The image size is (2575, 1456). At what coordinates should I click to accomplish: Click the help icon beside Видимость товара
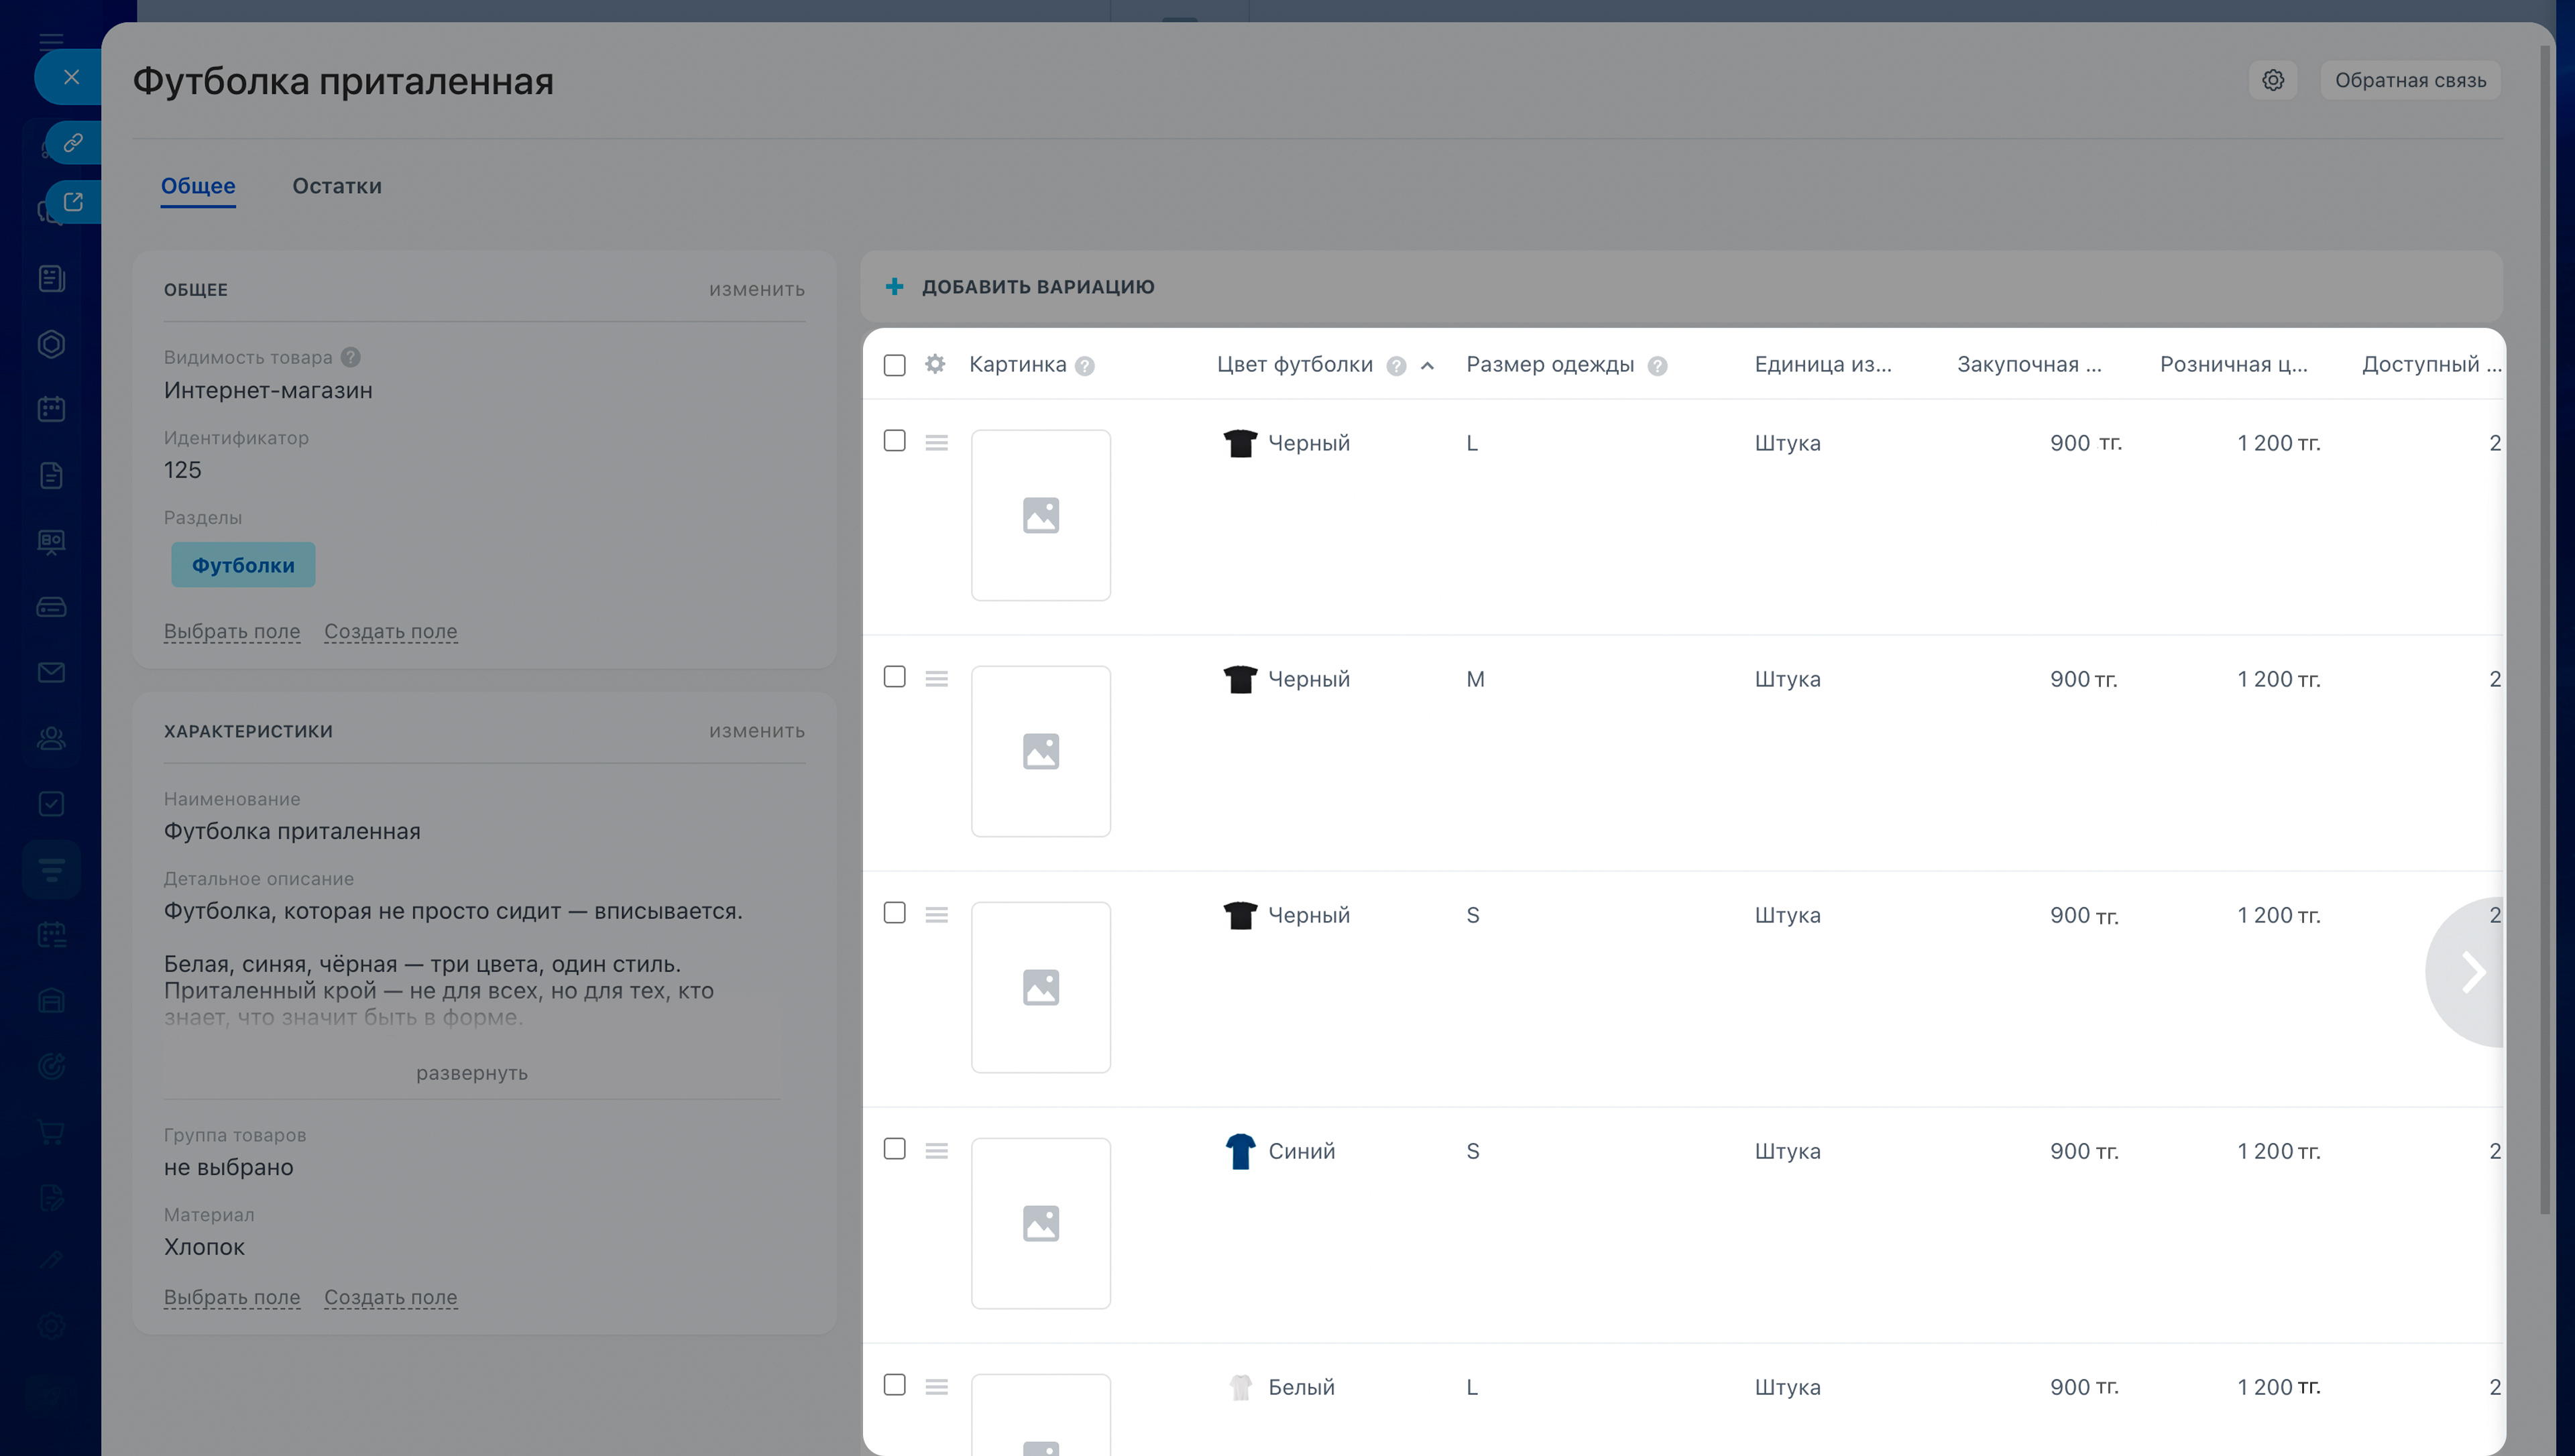tap(350, 357)
